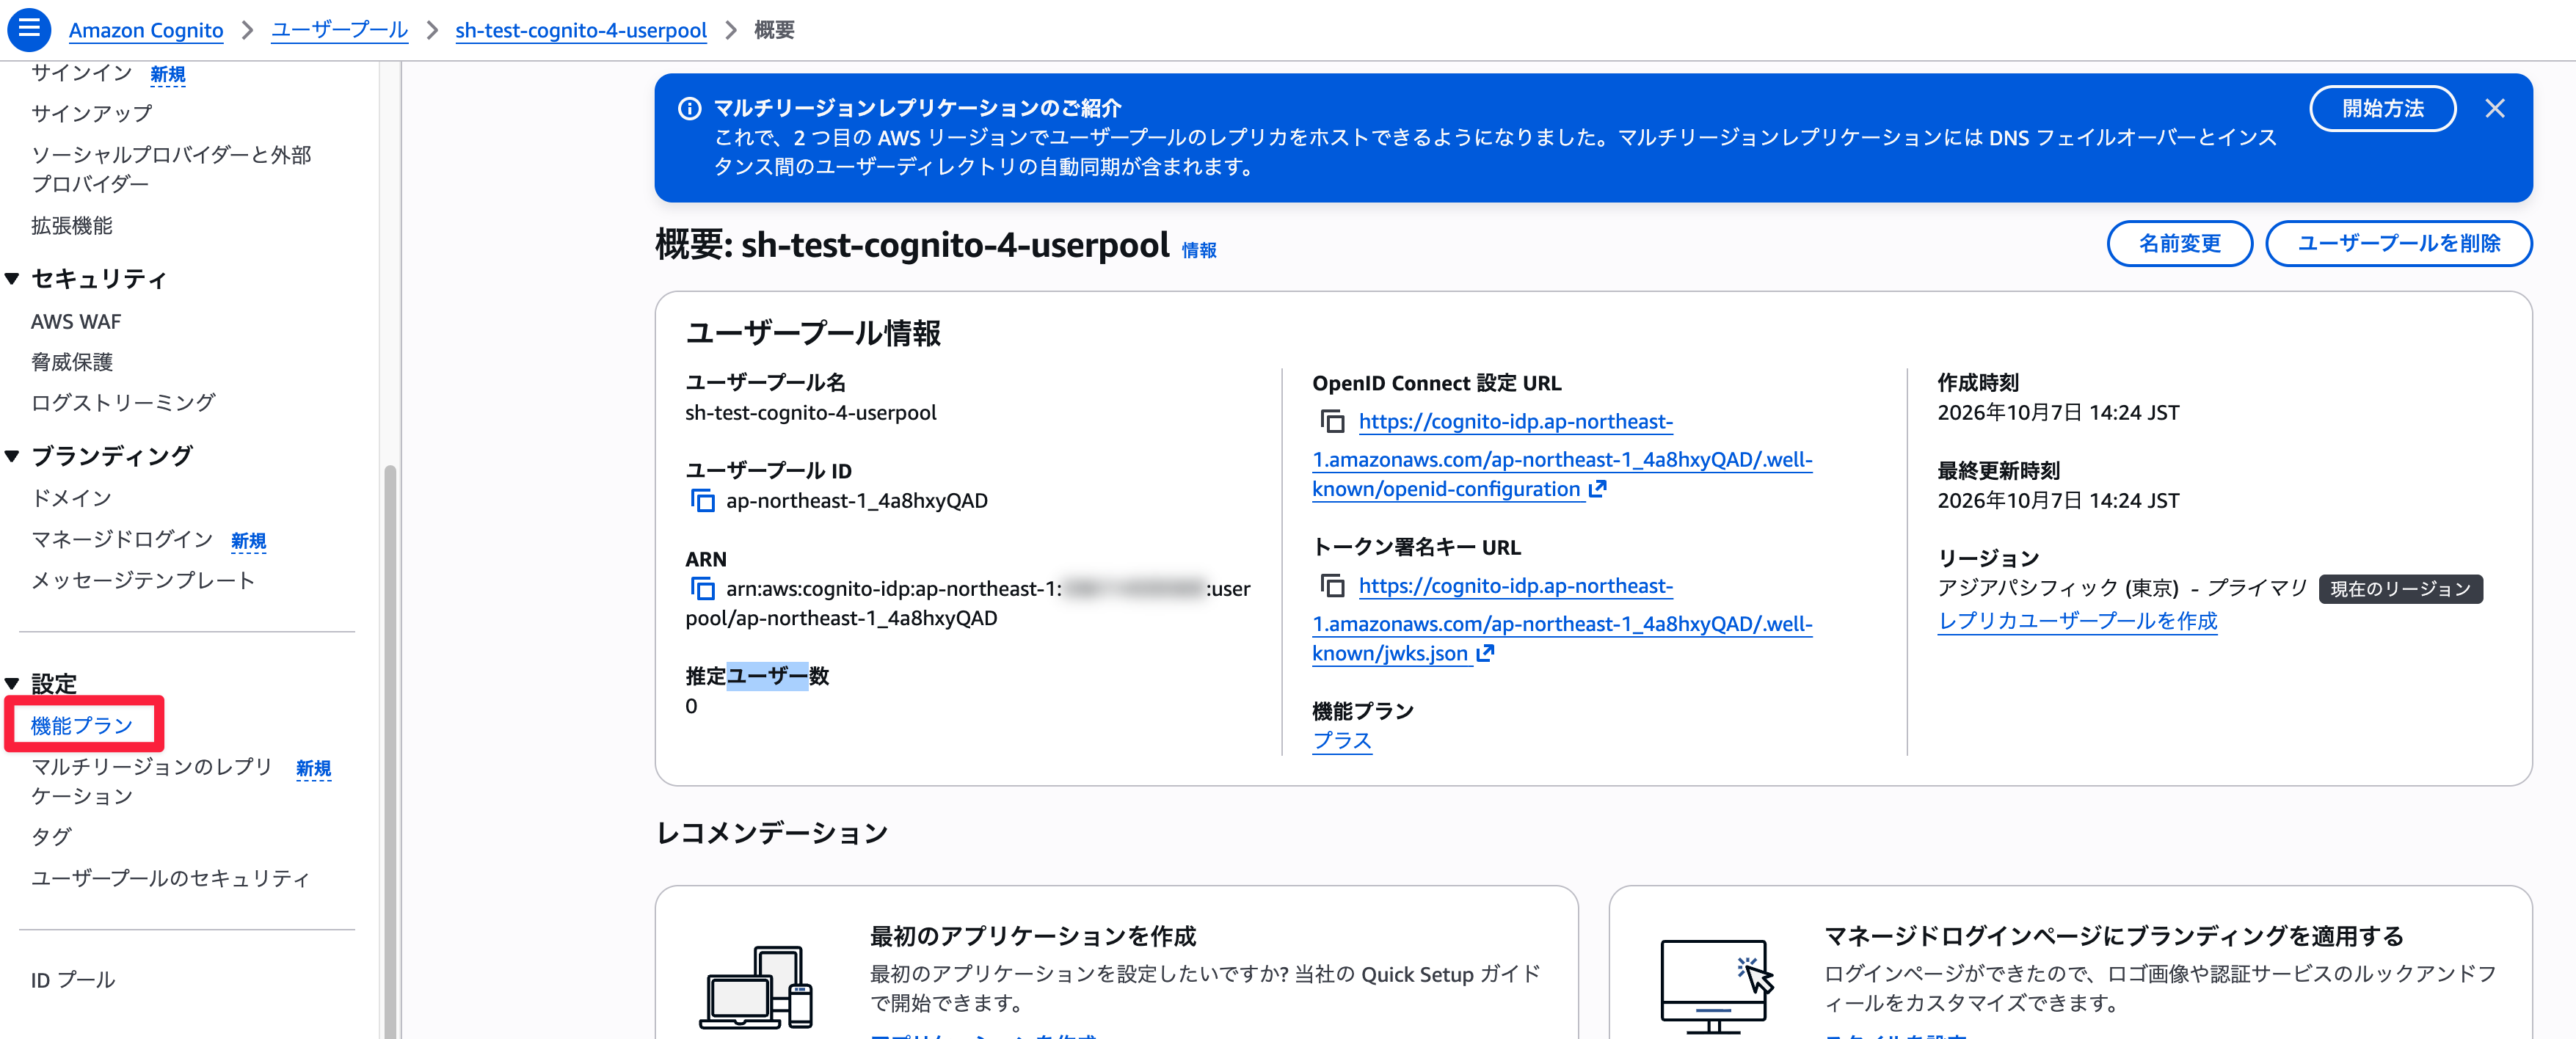Open ドメイン under branding
2576x1039 pixels.
pos(72,498)
